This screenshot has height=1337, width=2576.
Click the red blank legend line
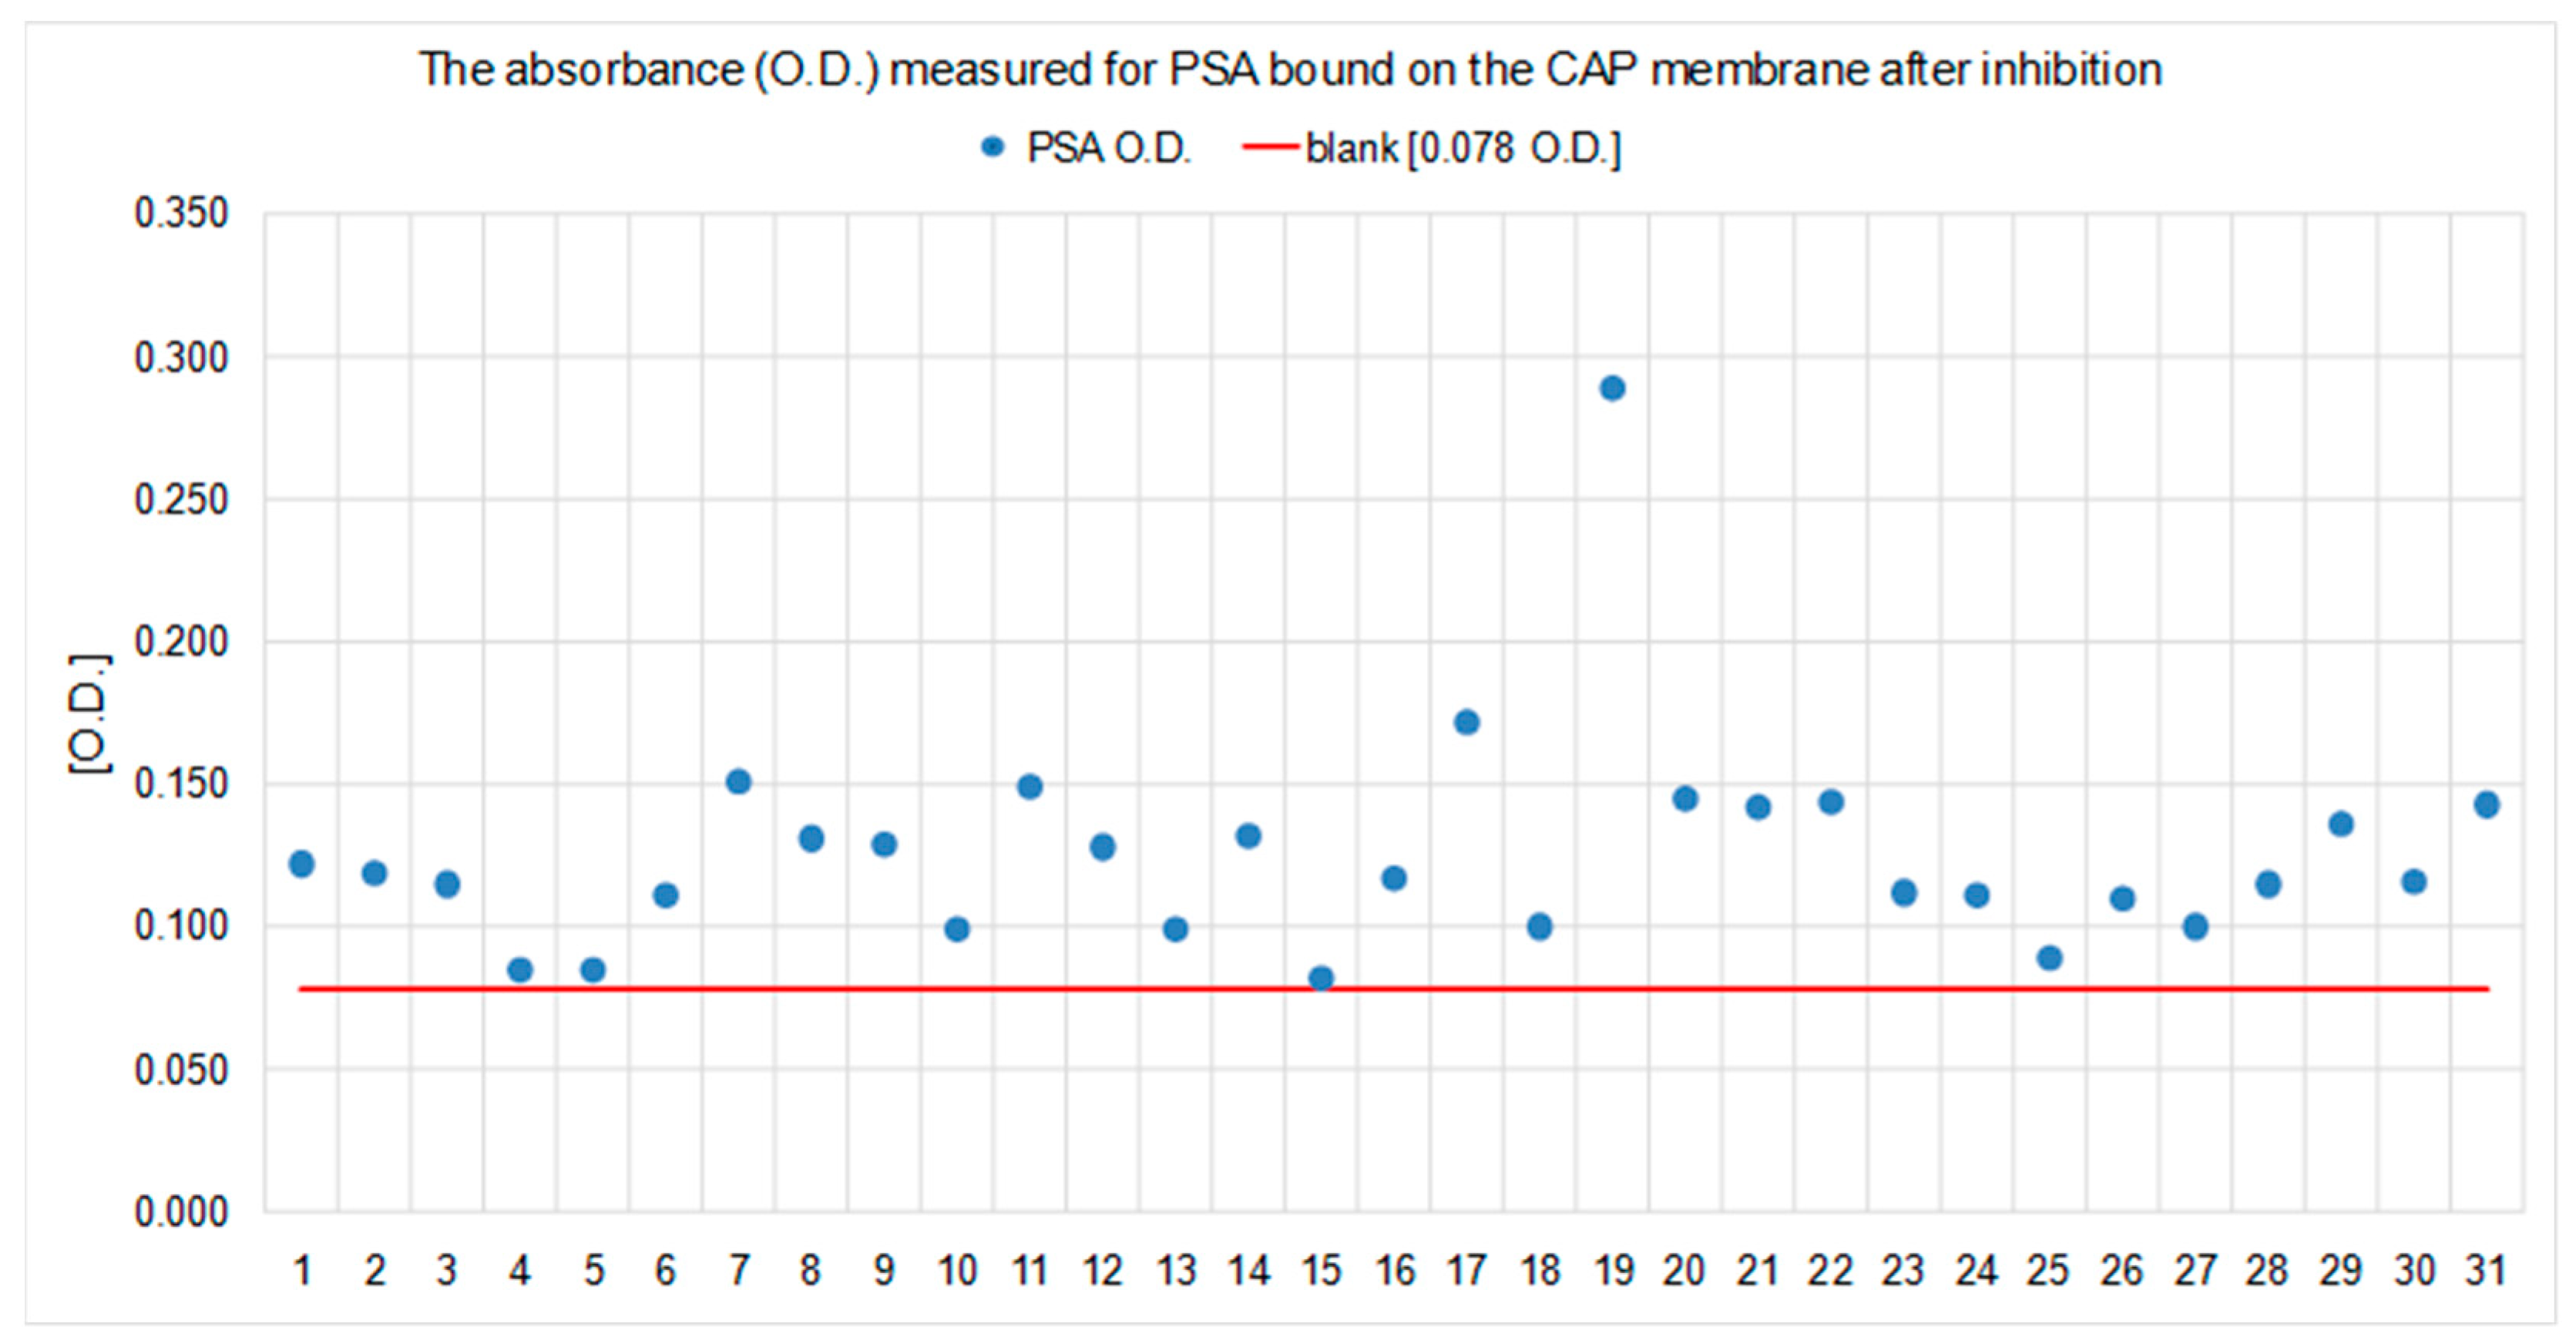tap(1270, 147)
